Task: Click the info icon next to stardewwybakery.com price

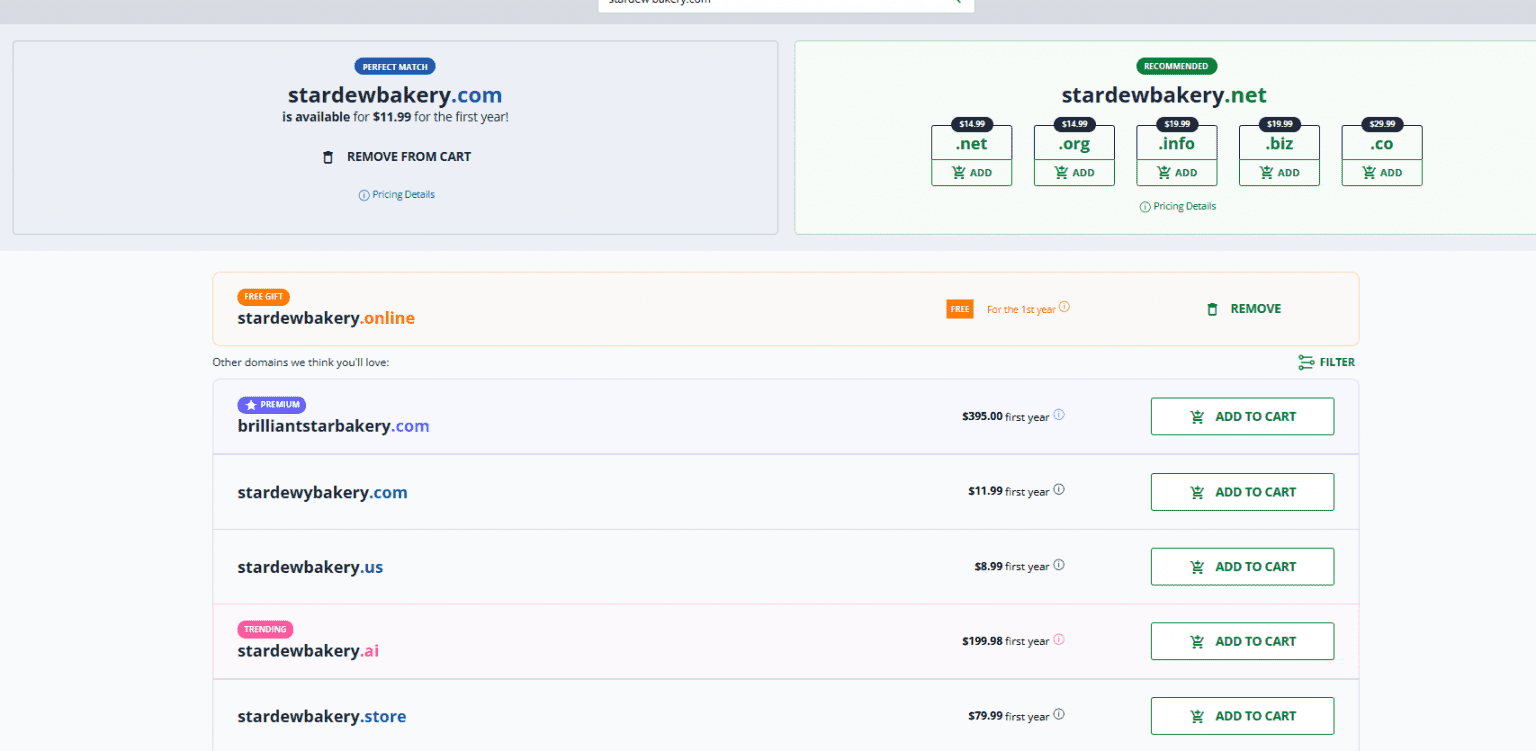Action: click(x=1059, y=489)
